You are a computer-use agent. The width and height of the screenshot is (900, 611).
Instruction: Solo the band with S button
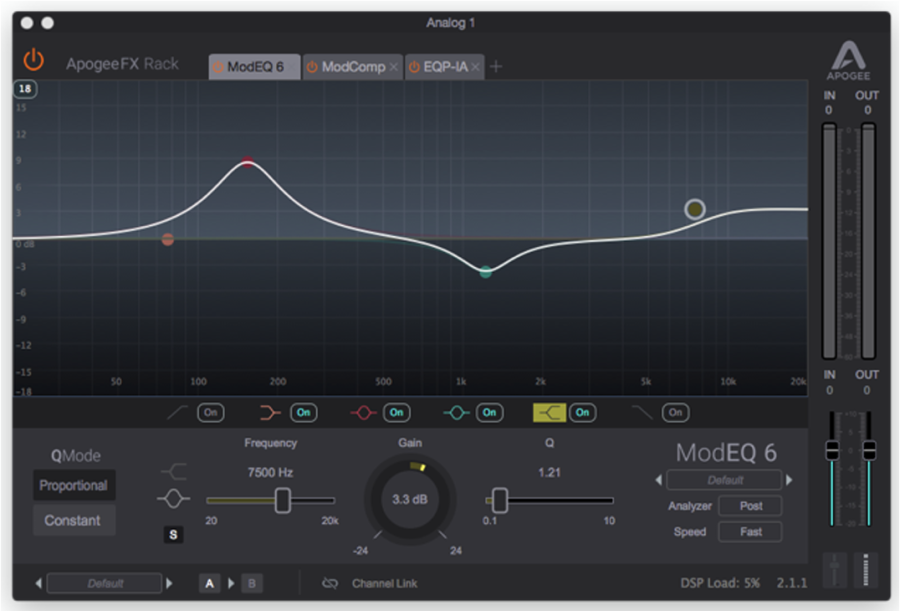point(173,535)
